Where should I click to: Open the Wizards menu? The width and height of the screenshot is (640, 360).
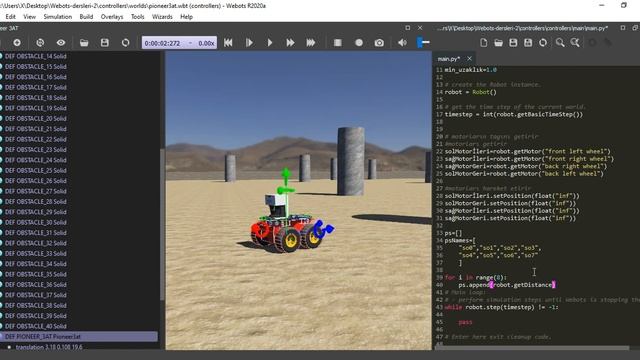(162, 17)
